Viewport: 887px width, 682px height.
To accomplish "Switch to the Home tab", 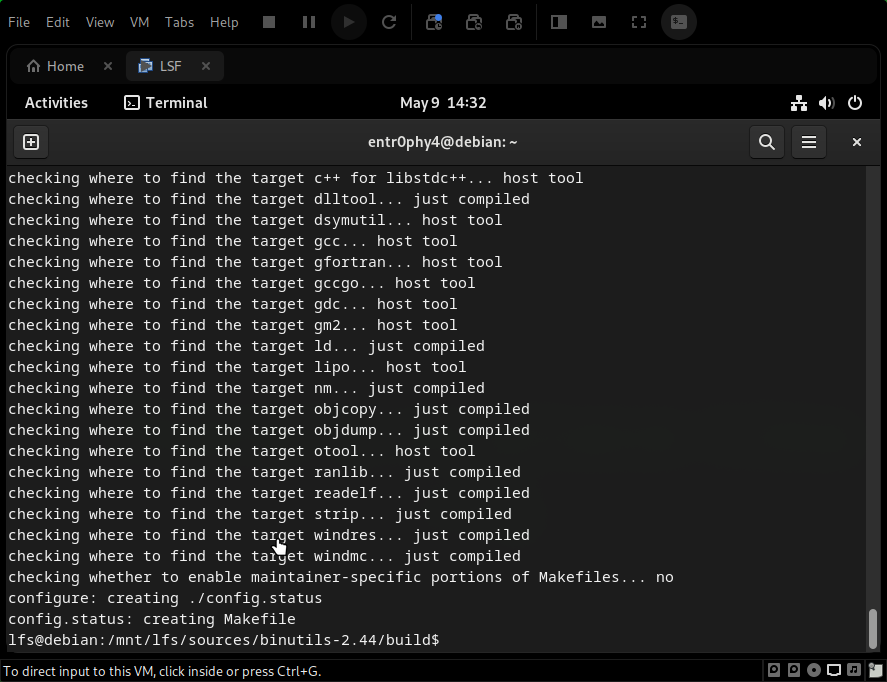I will (55, 66).
